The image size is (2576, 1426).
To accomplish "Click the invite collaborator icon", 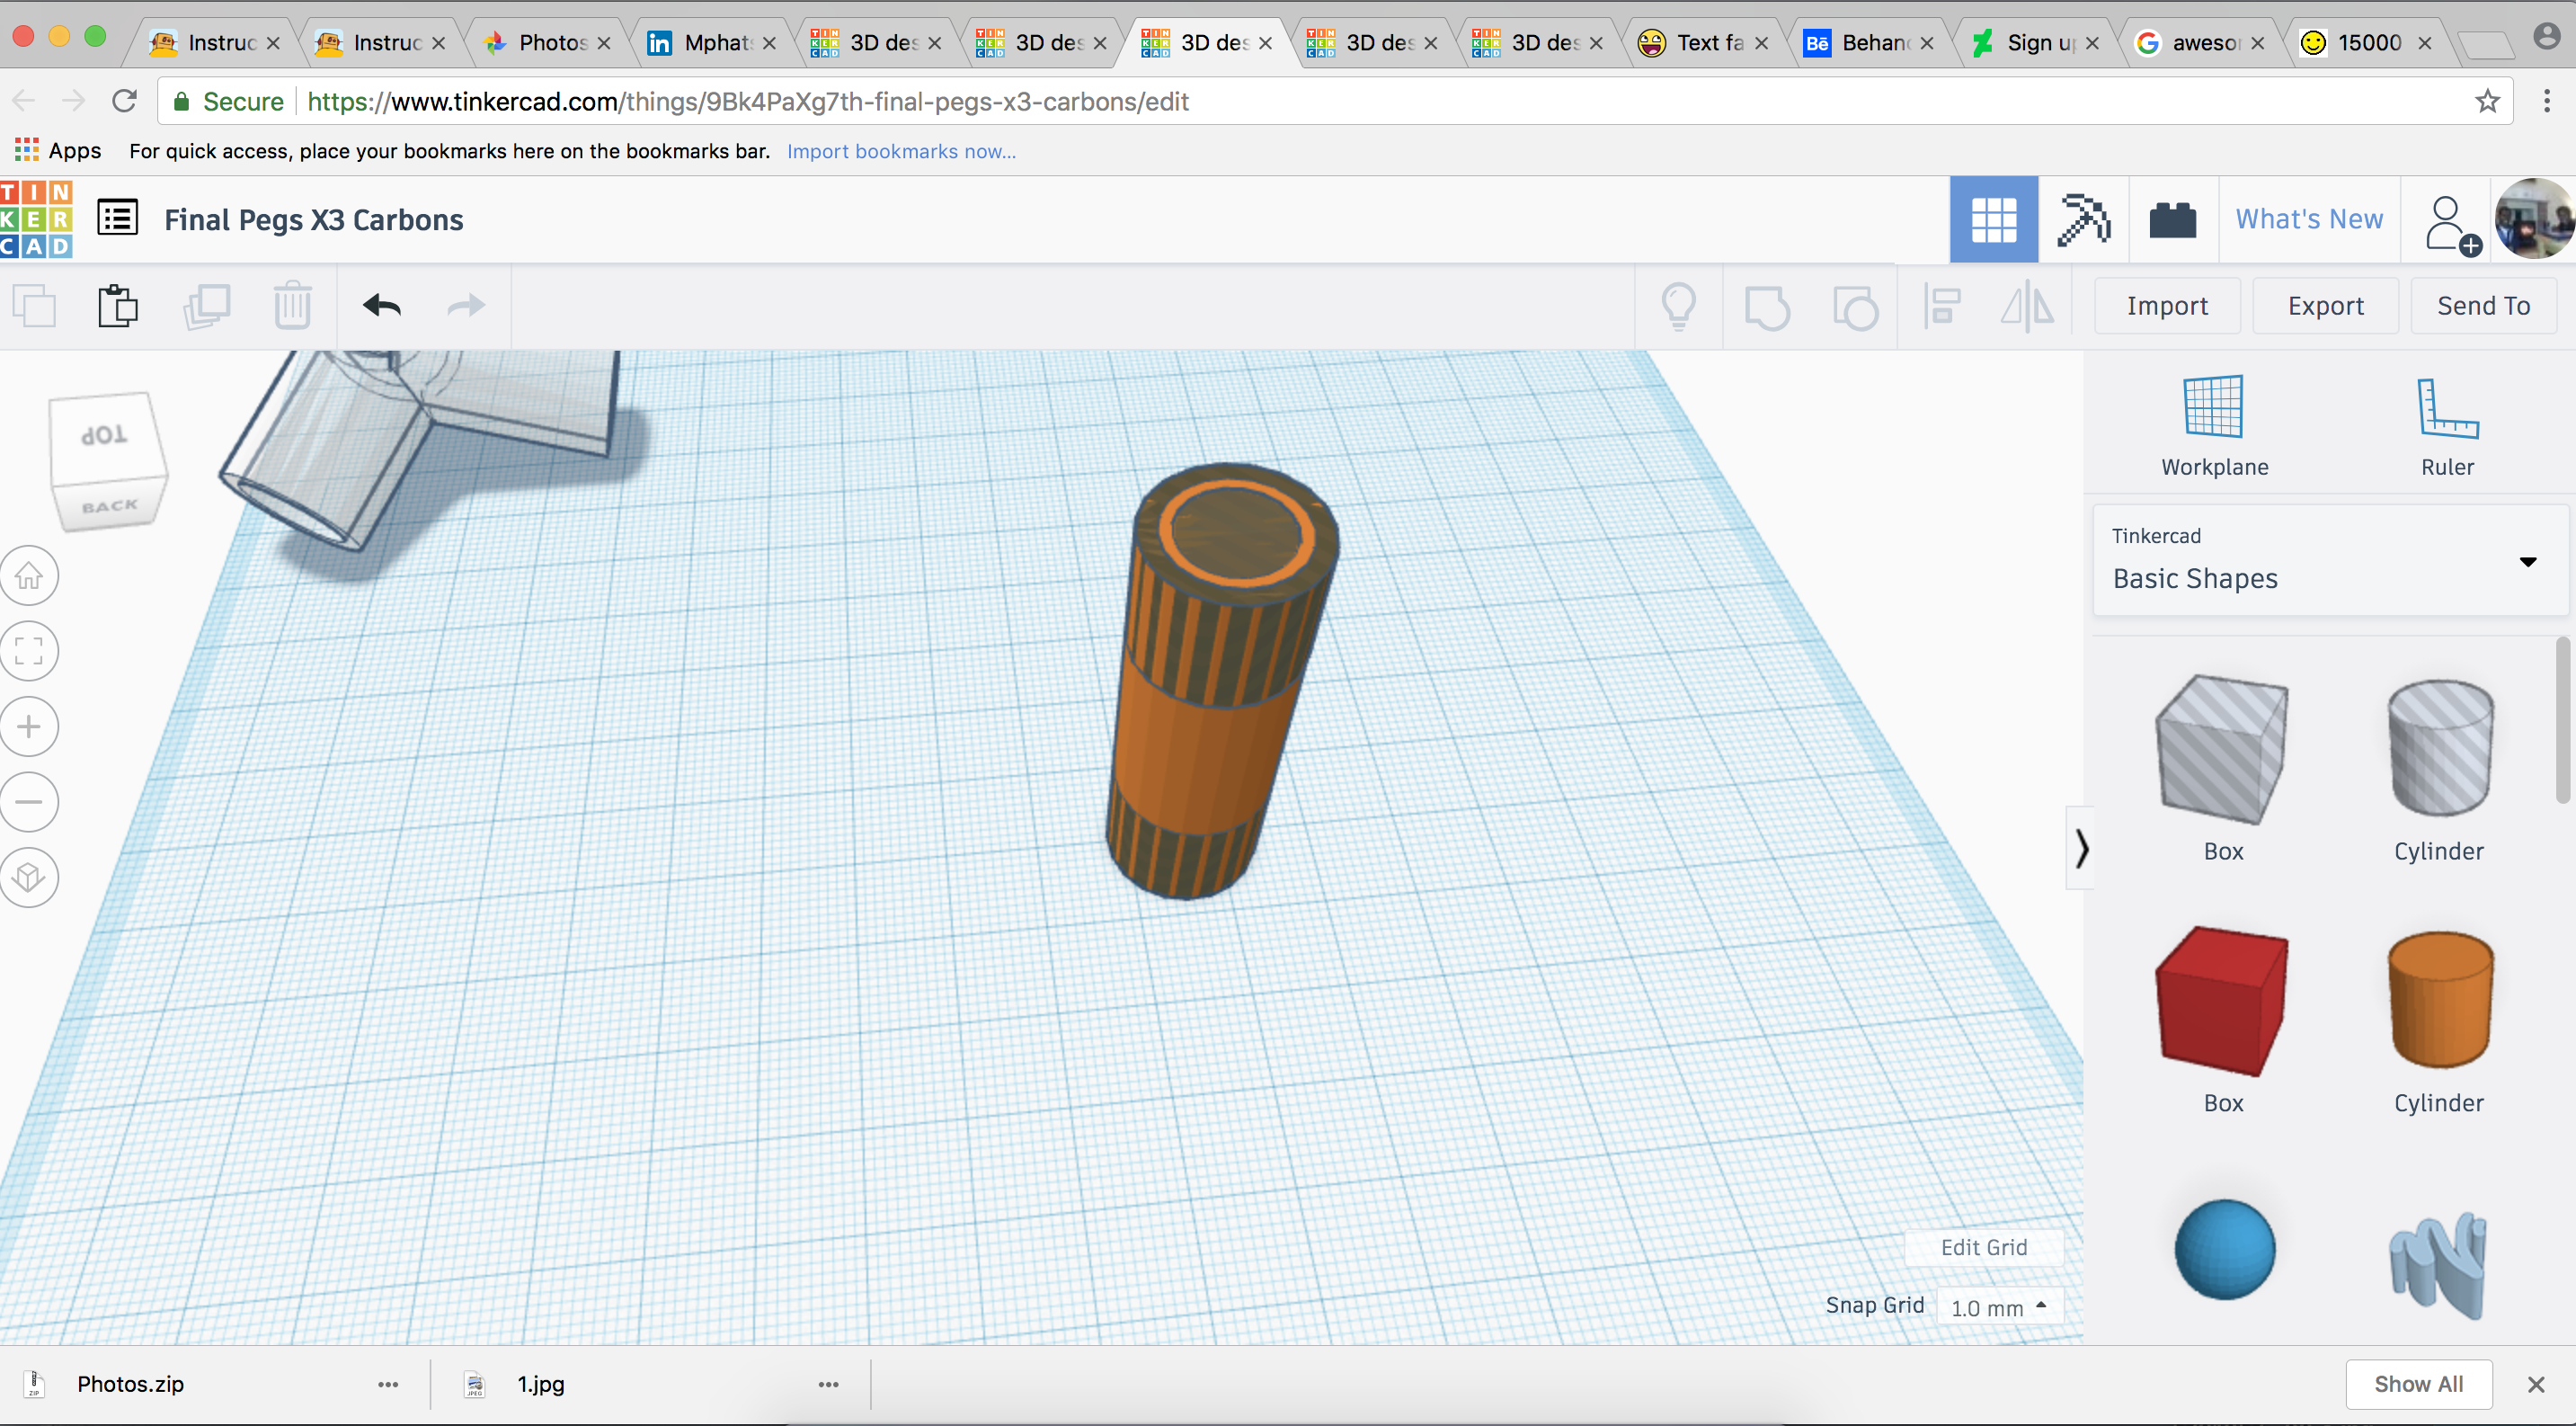I will click(2453, 225).
